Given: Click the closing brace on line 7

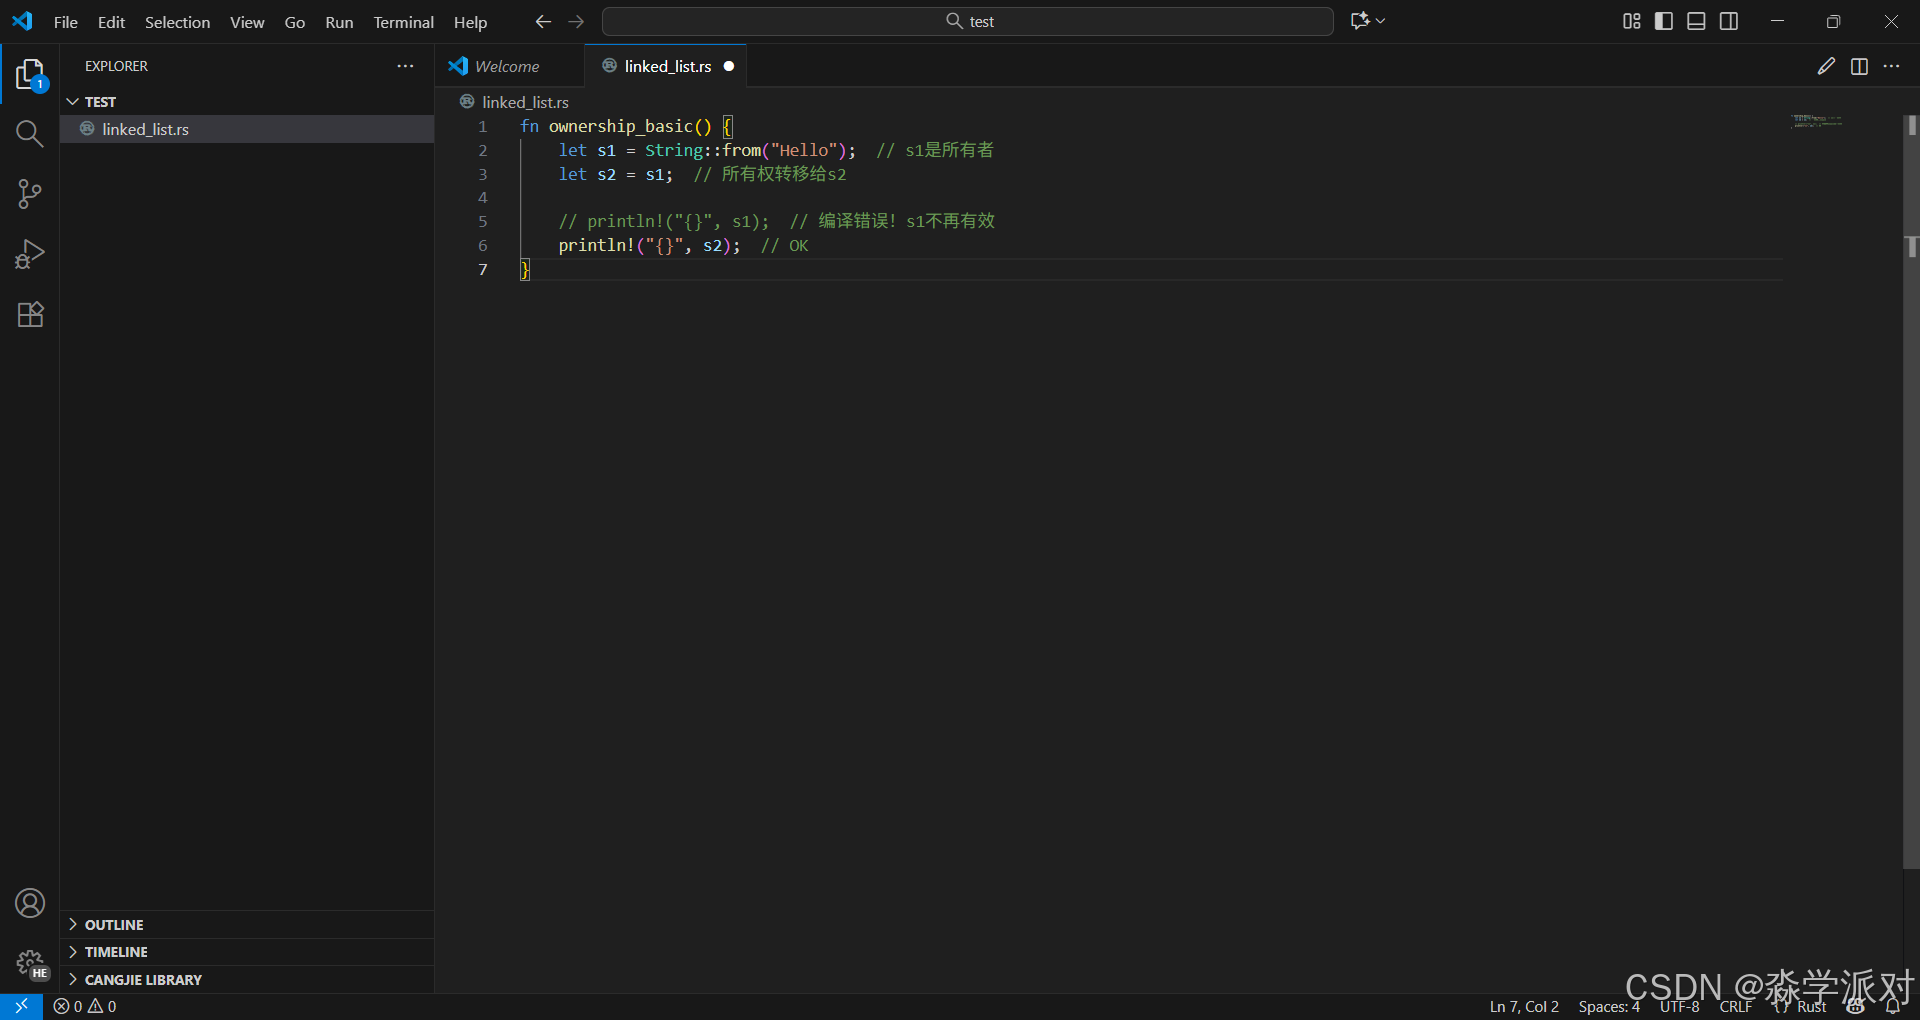Looking at the screenshot, I should point(525,269).
